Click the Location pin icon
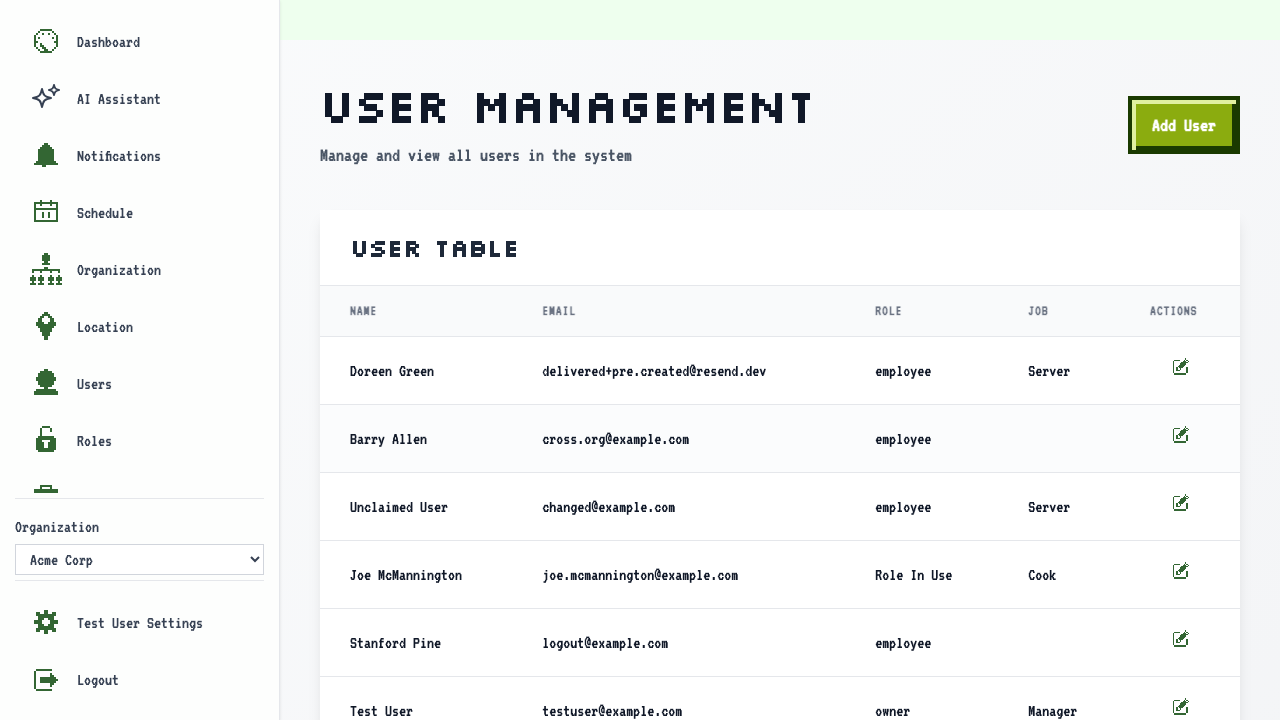1280x720 pixels. [46, 326]
